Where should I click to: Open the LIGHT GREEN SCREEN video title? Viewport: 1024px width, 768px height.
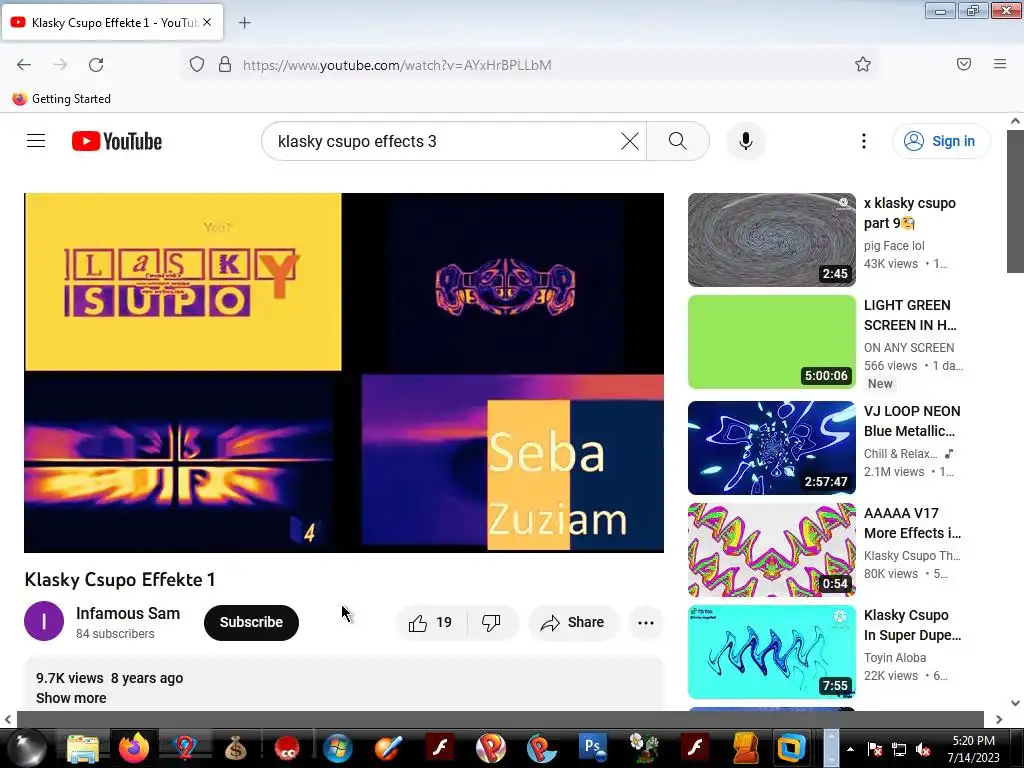tap(910, 315)
